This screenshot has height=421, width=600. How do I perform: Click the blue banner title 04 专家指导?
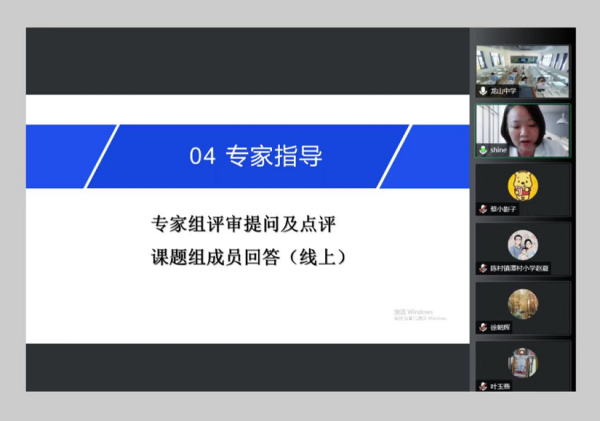tap(256, 157)
